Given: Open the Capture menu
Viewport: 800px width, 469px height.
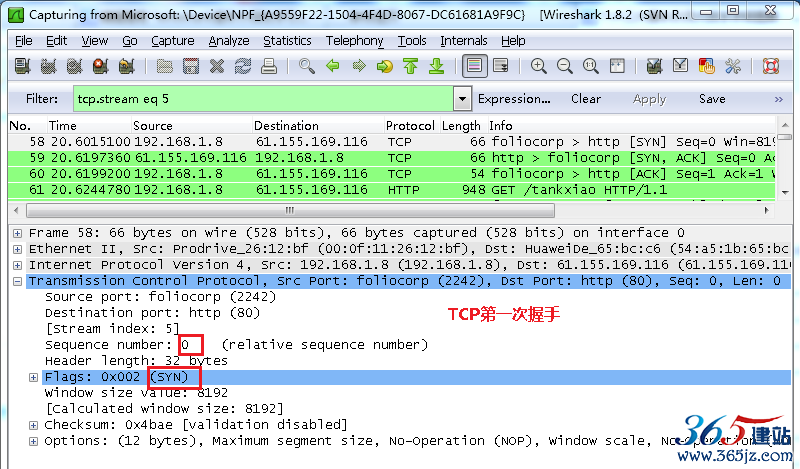Looking at the screenshot, I should pos(172,41).
